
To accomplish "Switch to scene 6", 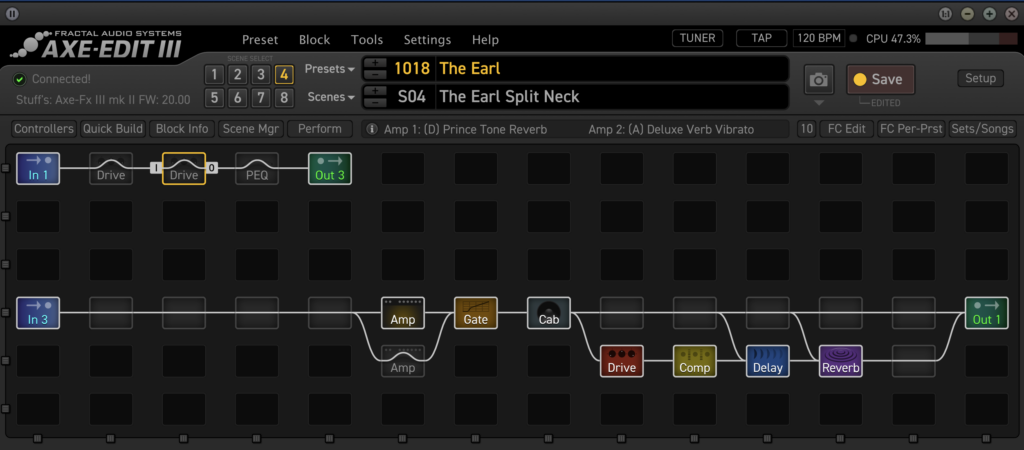I will click(x=238, y=98).
